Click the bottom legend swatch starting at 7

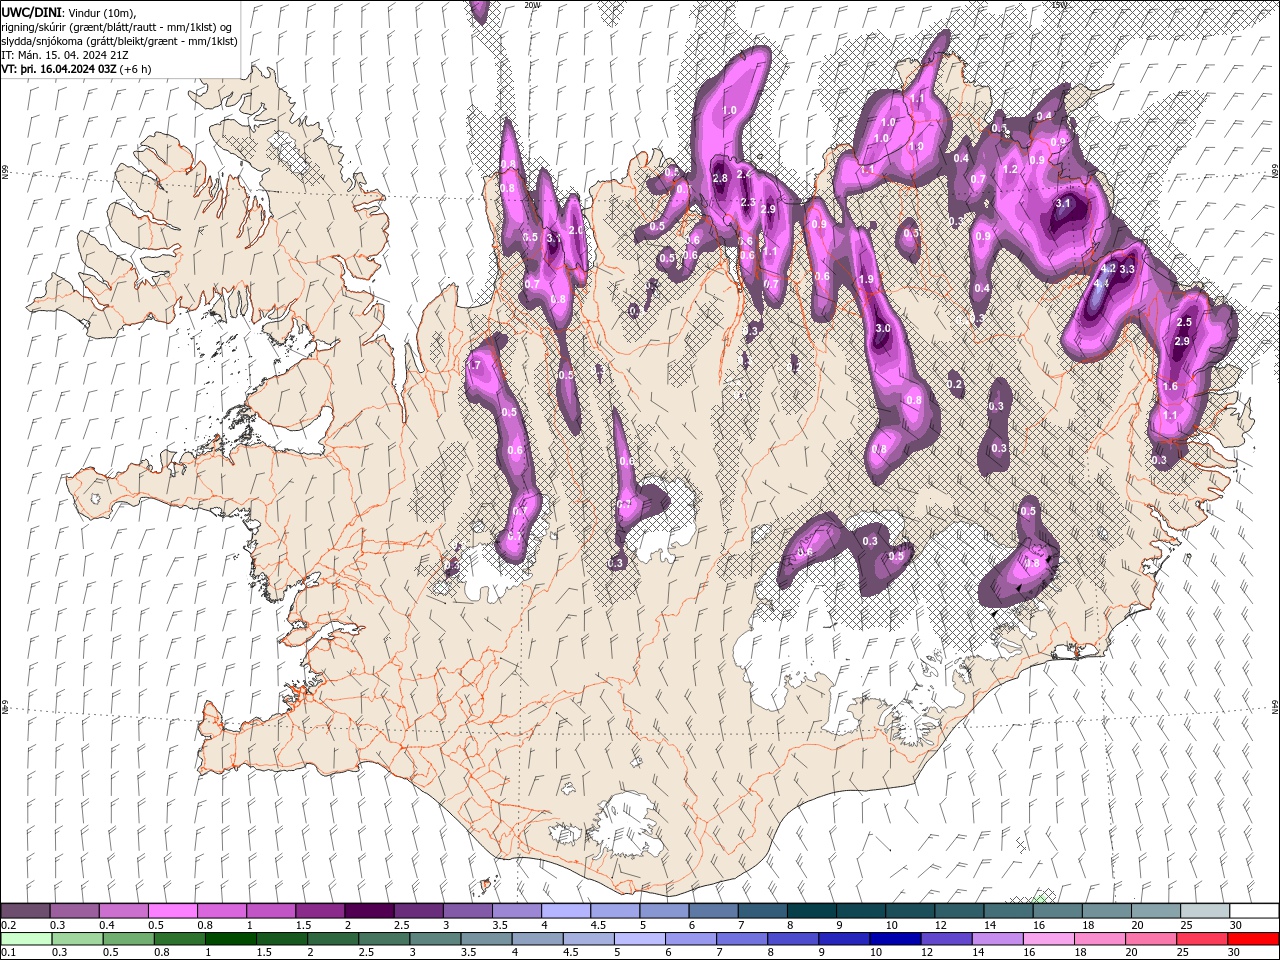742,938
